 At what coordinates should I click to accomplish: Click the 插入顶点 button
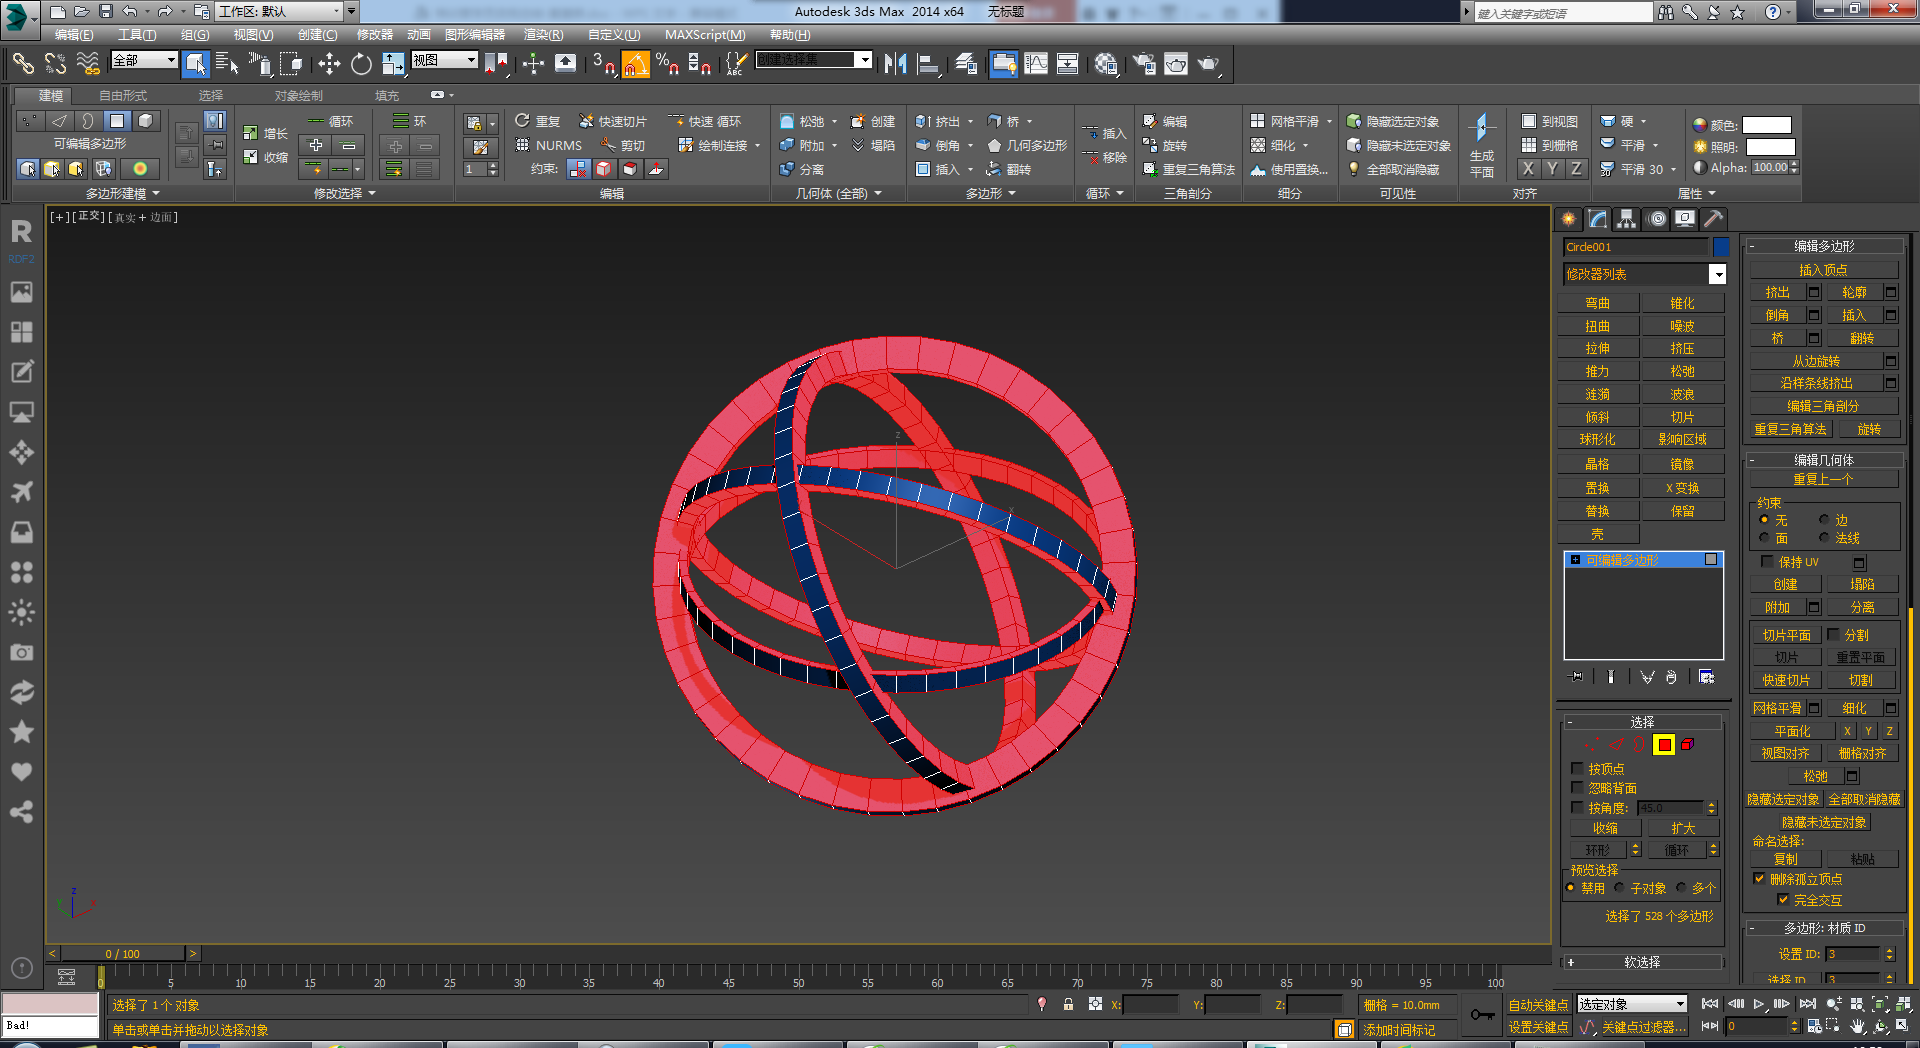coord(1823,270)
